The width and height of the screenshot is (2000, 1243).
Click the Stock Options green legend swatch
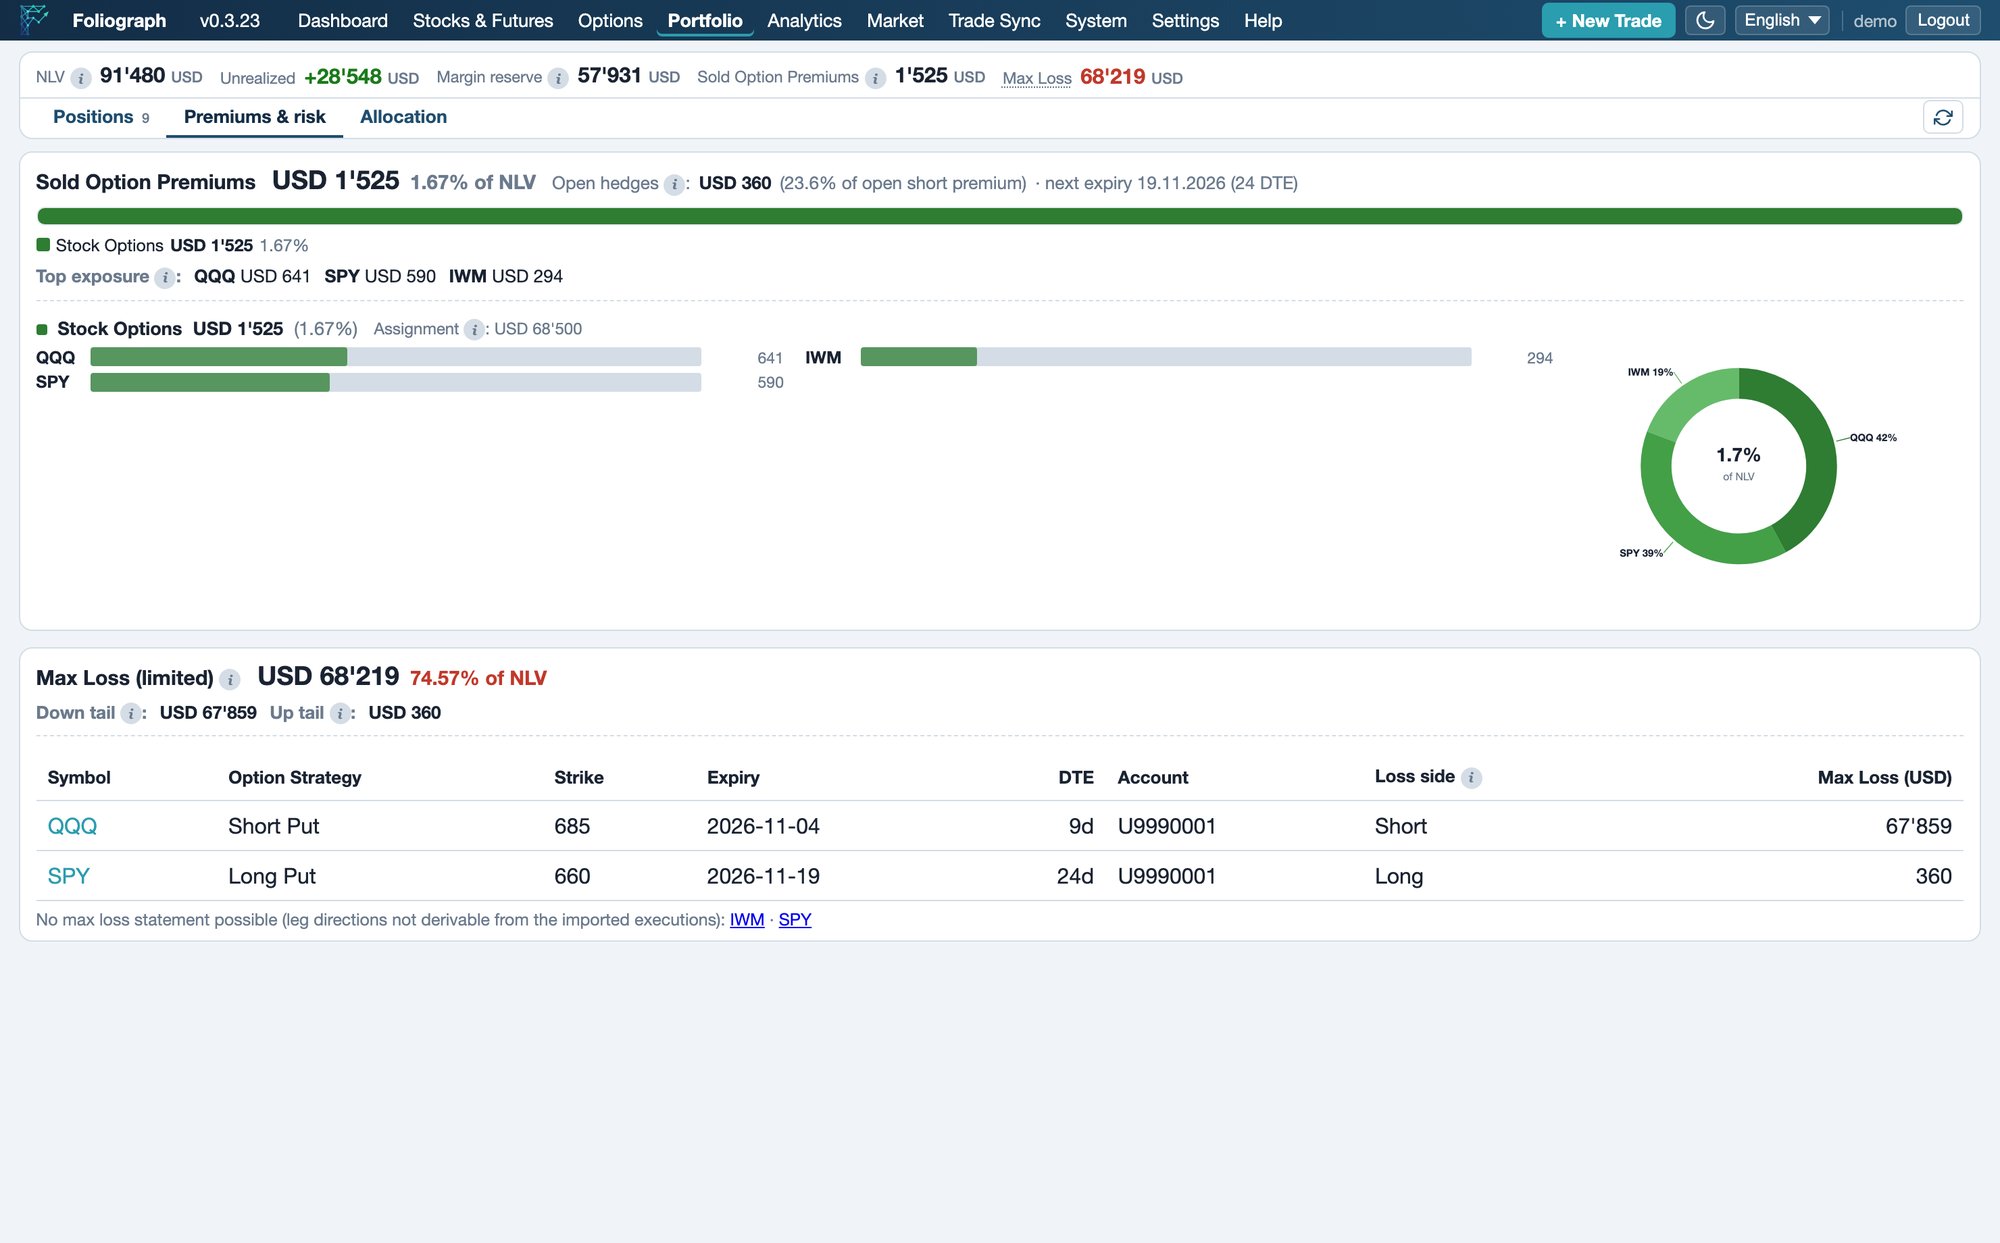(43, 245)
